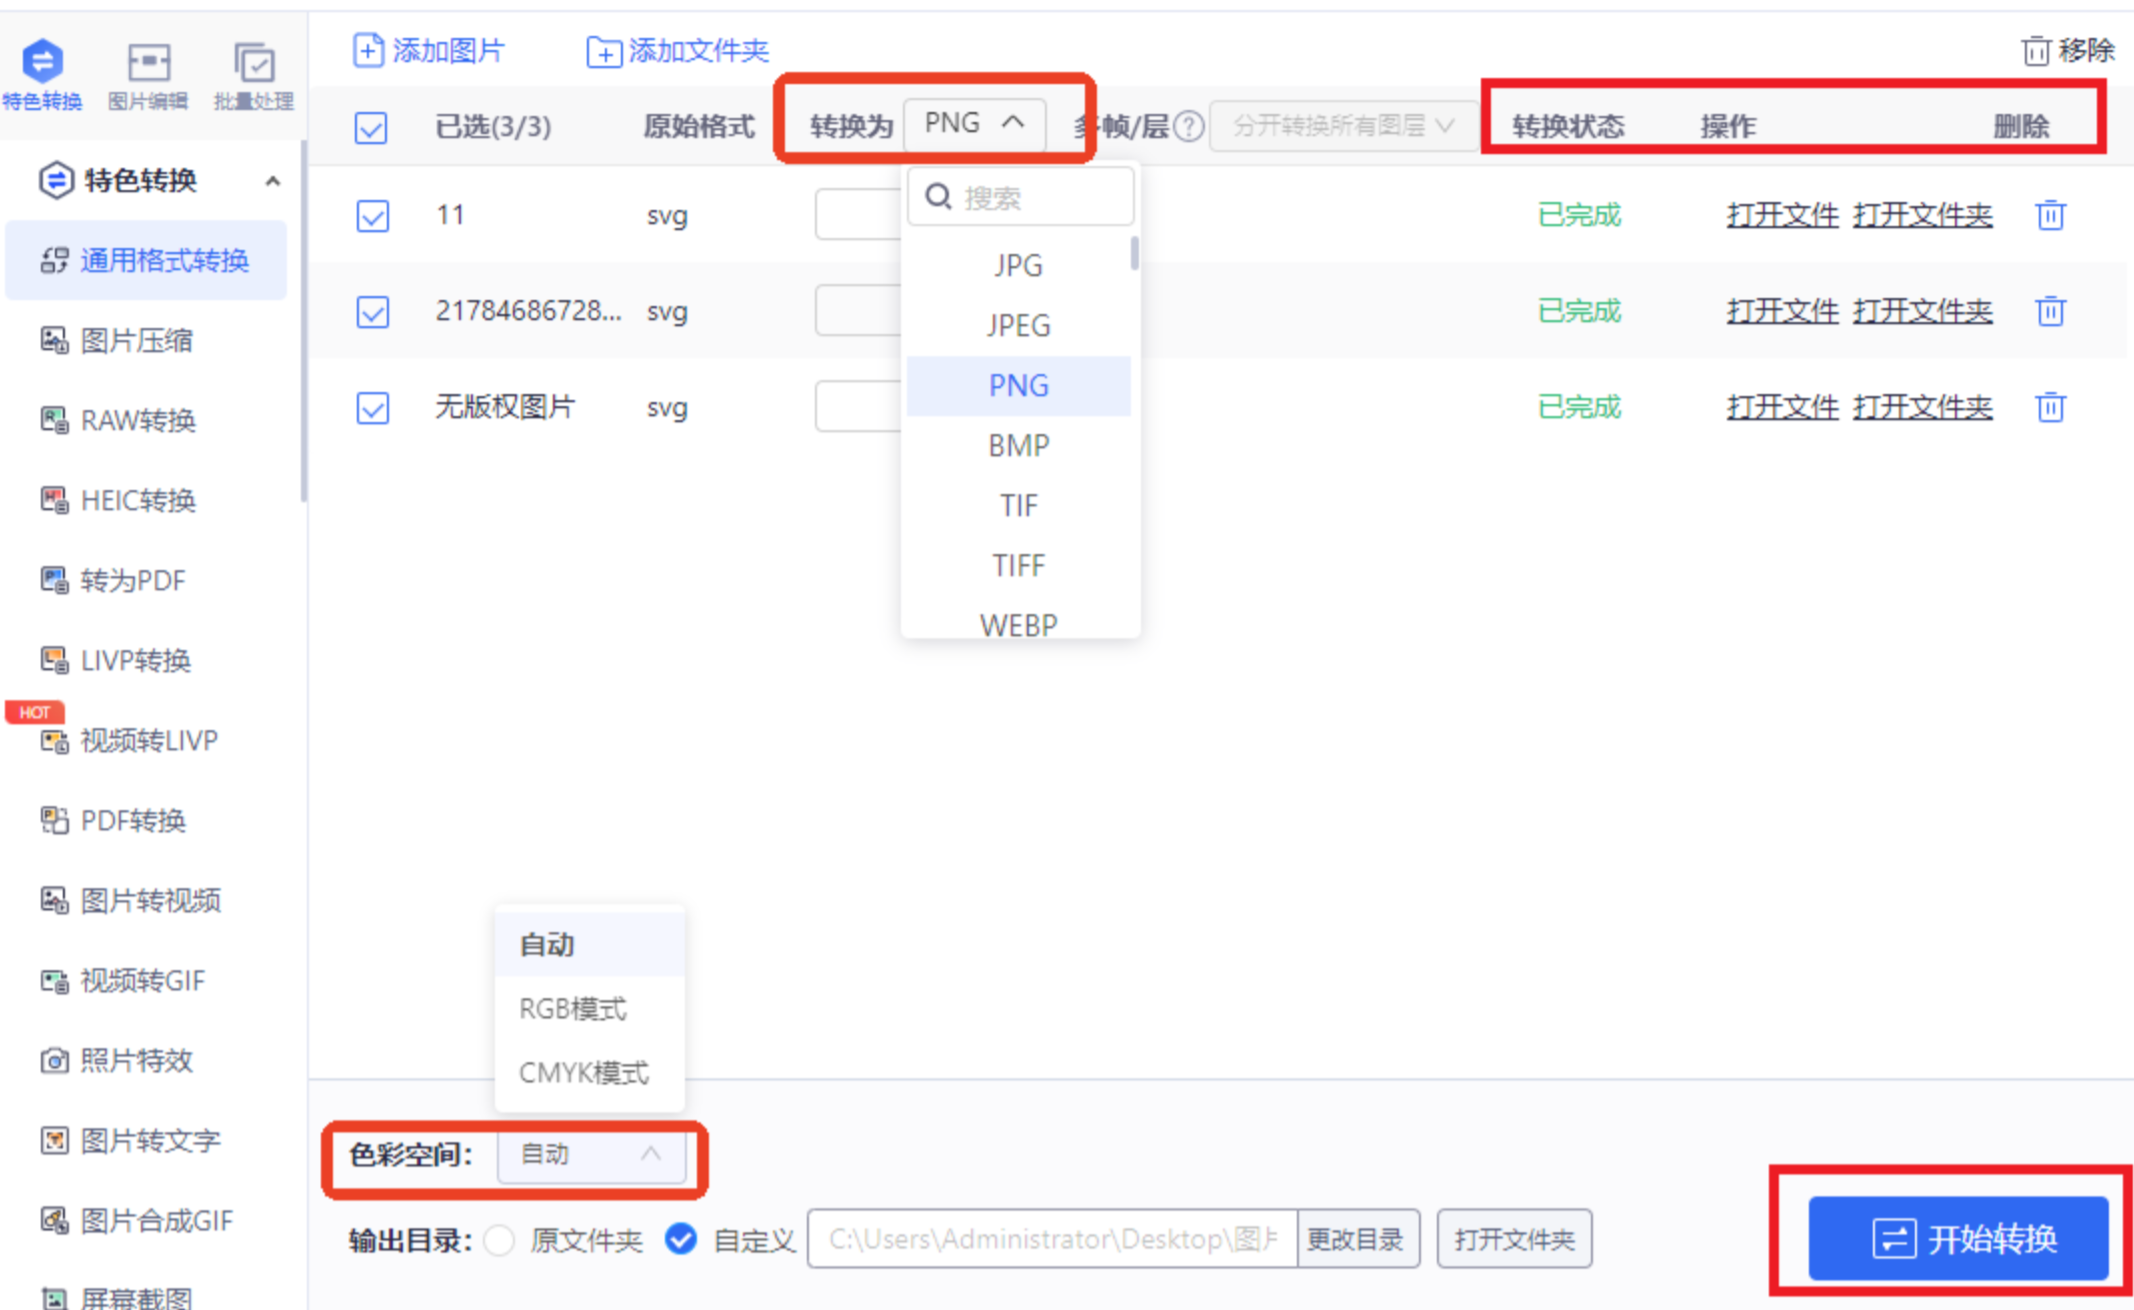Choose TIFF from the format list
This screenshot has height=1310, width=2134.
click(x=1018, y=565)
